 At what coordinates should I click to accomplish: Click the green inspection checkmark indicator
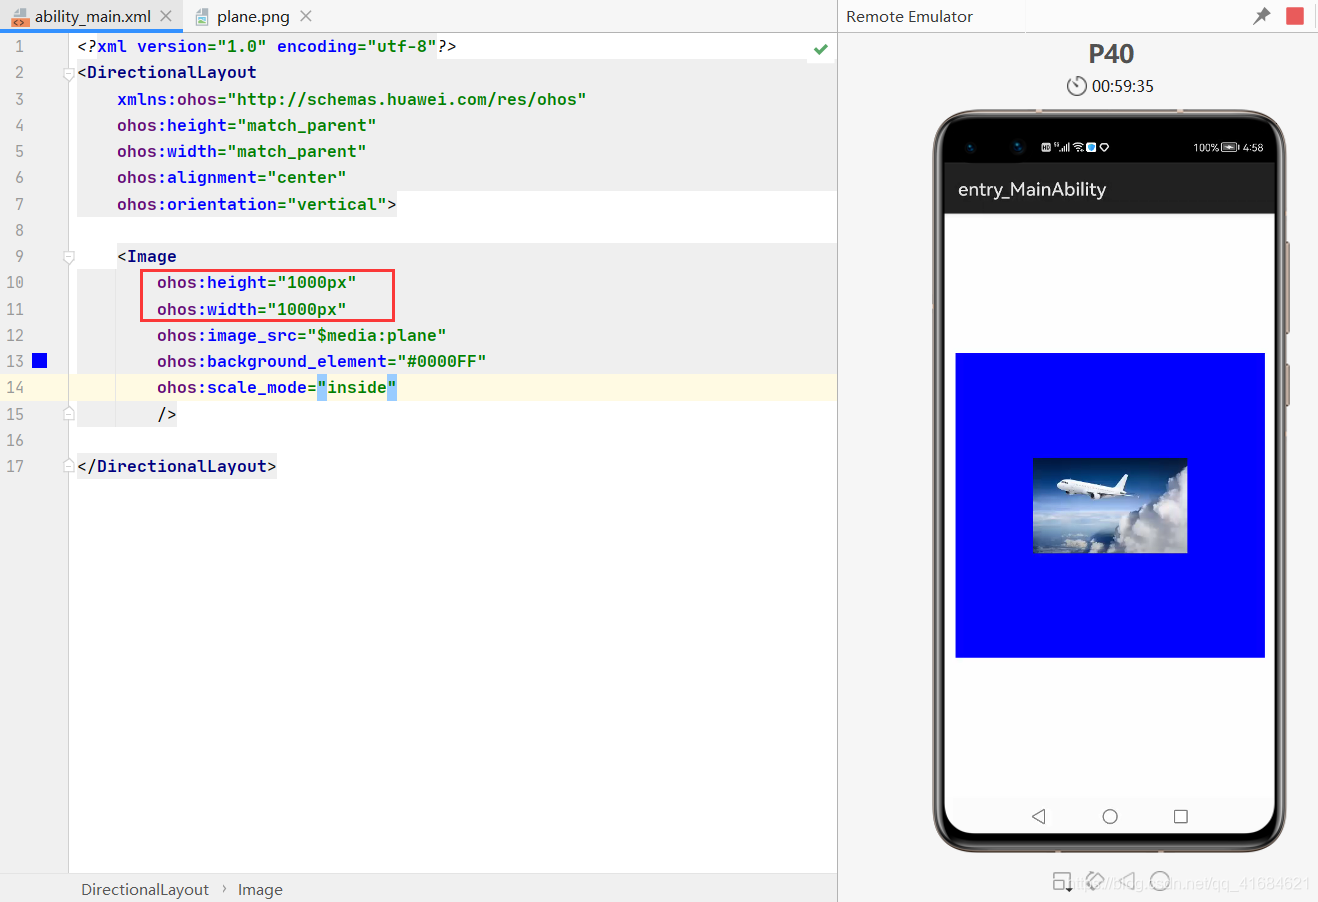(x=821, y=48)
